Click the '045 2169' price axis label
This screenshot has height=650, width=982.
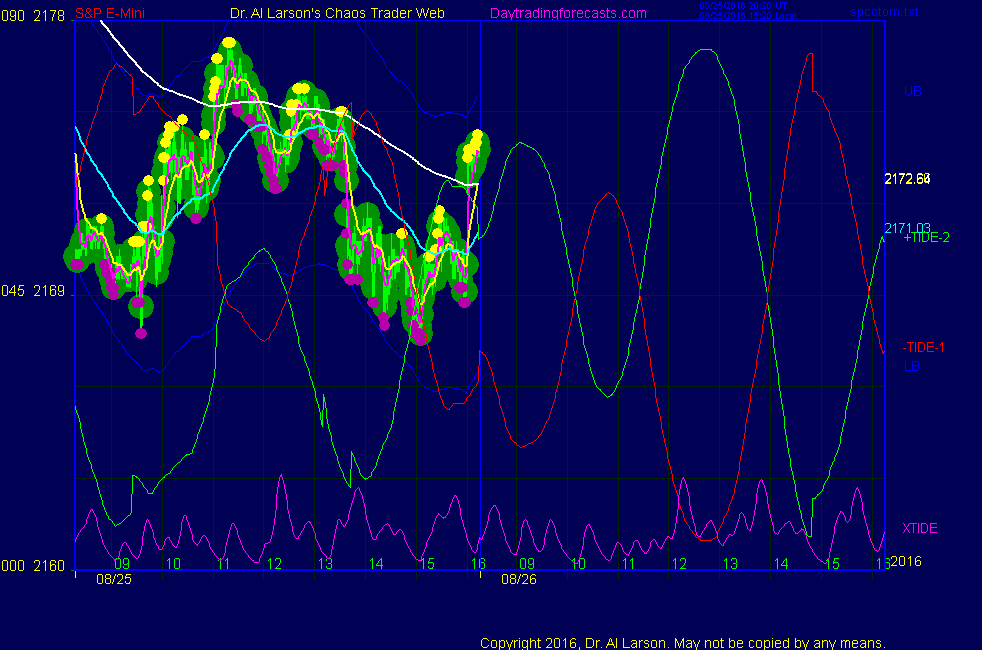coord(33,291)
